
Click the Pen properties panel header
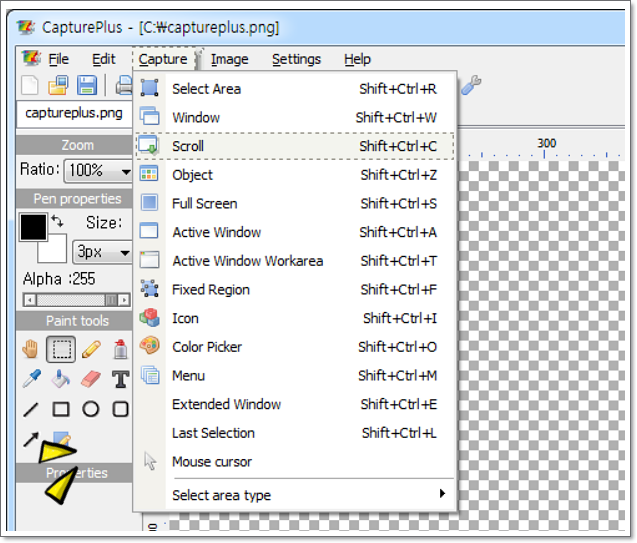75,199
